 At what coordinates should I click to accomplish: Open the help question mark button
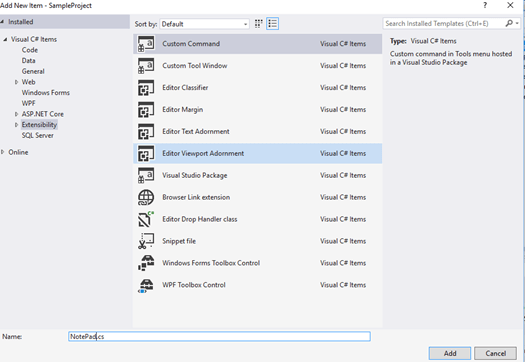coord(484,5)
